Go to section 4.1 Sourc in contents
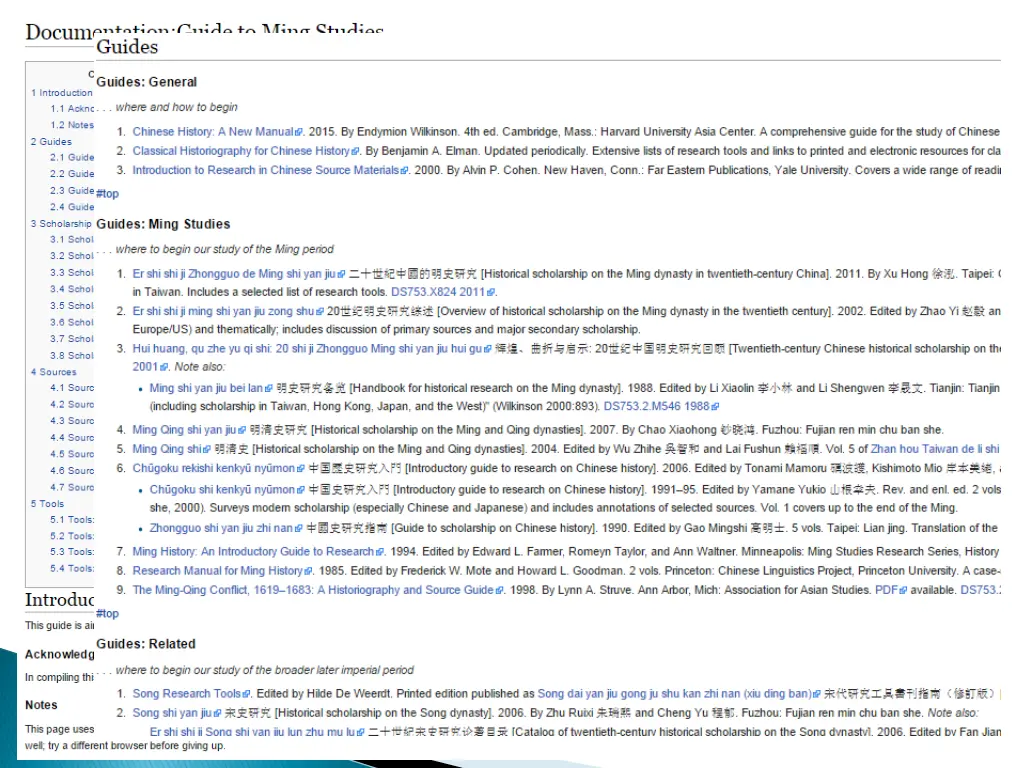The image size is (1024, 768). [72, 388]
